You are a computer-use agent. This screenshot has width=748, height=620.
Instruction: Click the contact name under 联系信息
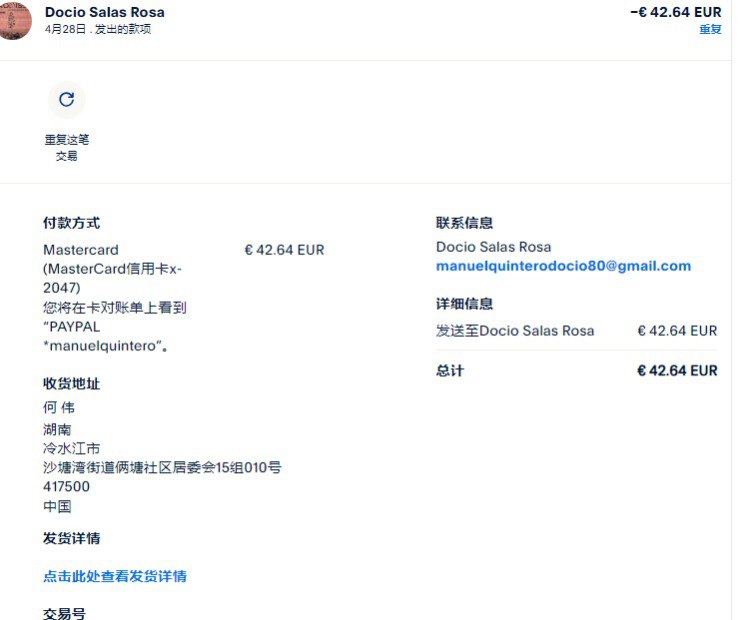coord(493,247)
